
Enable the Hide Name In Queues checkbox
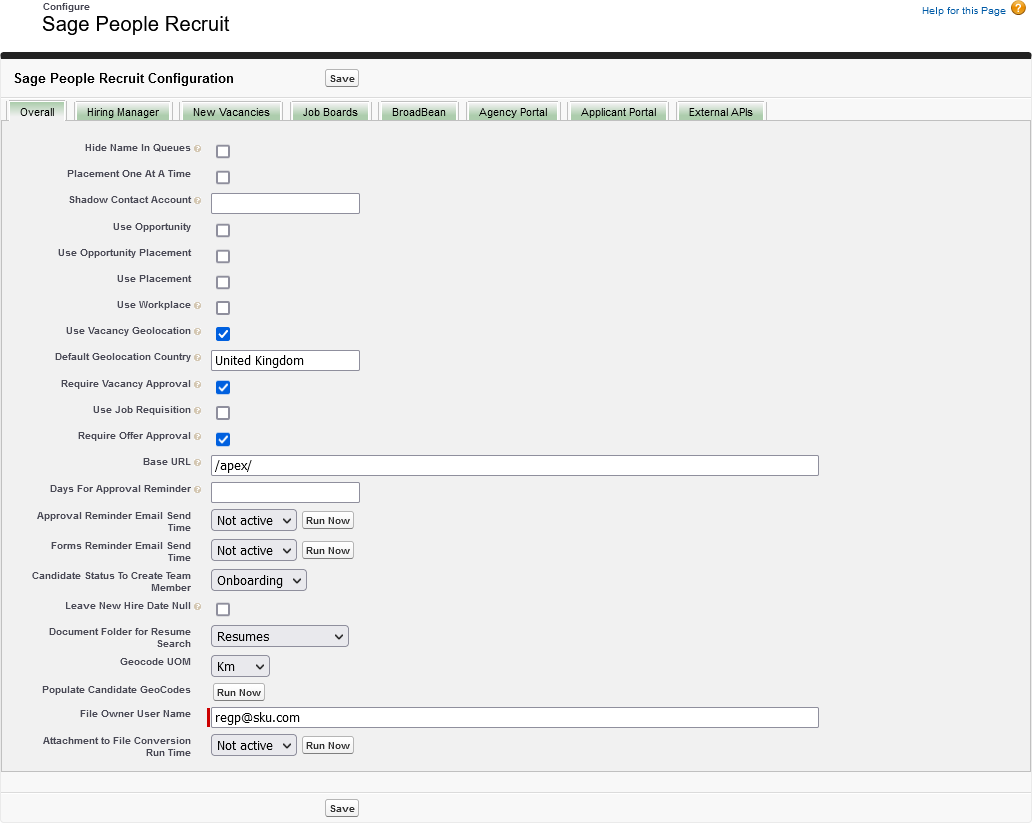click(223, 152)
